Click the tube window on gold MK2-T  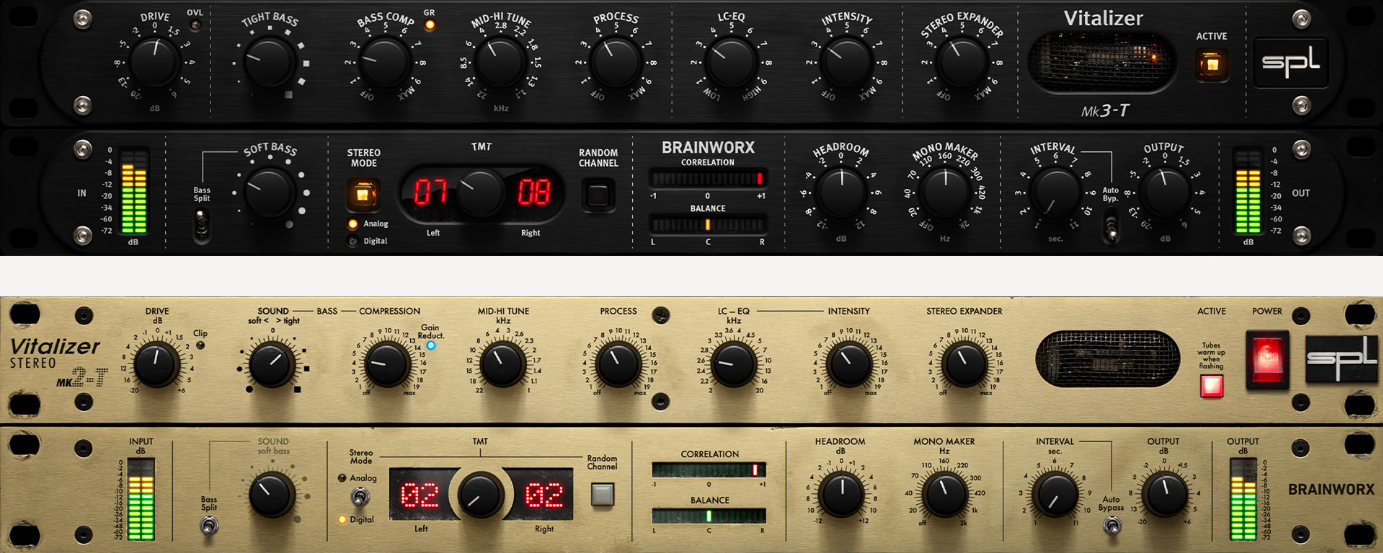(1107, 361)
